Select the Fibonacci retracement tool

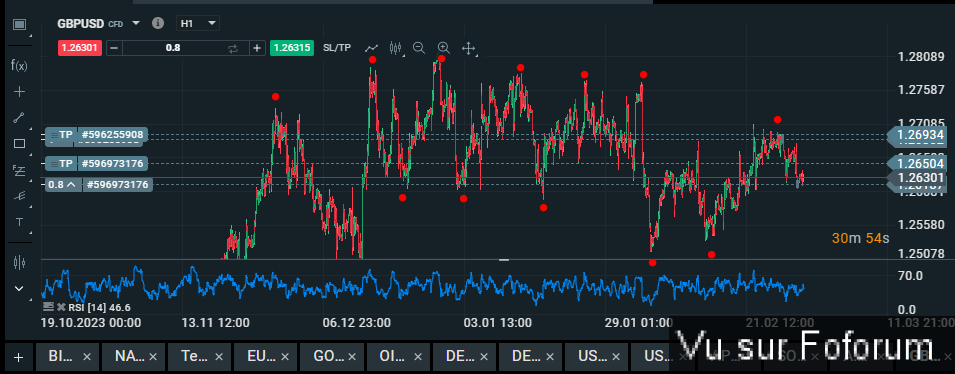[19, 170]
